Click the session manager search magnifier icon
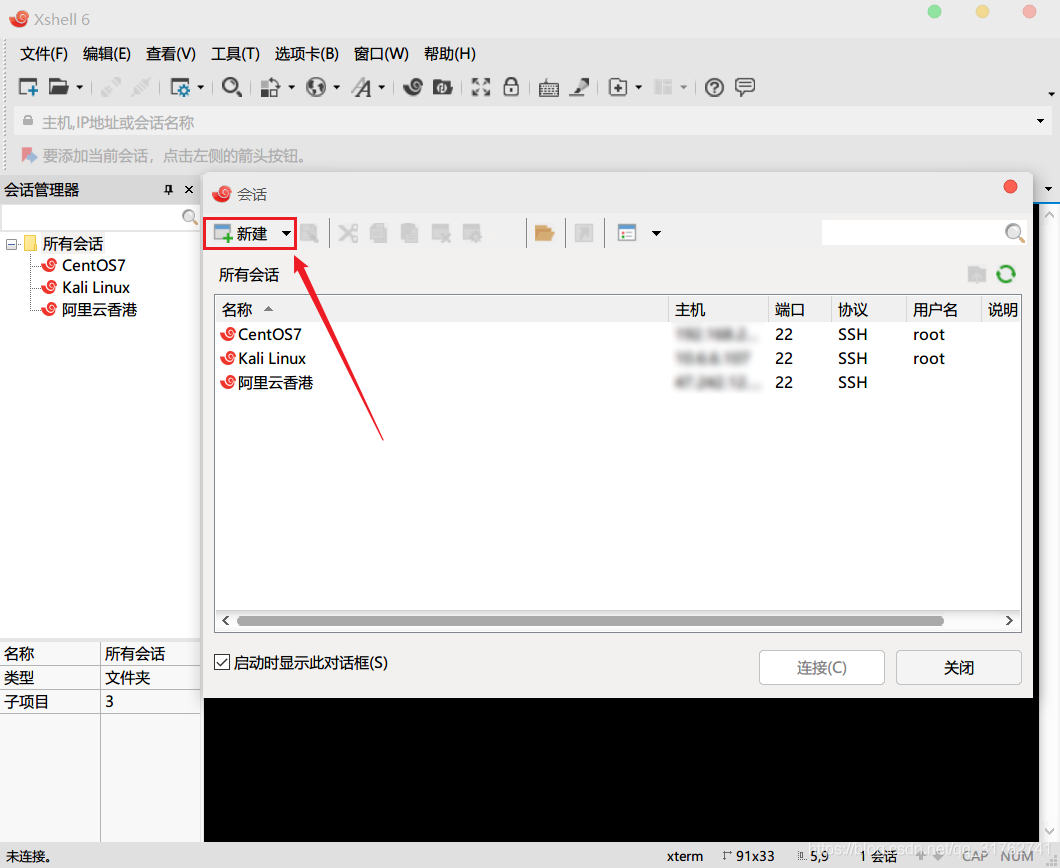 [x=190, y=217]
